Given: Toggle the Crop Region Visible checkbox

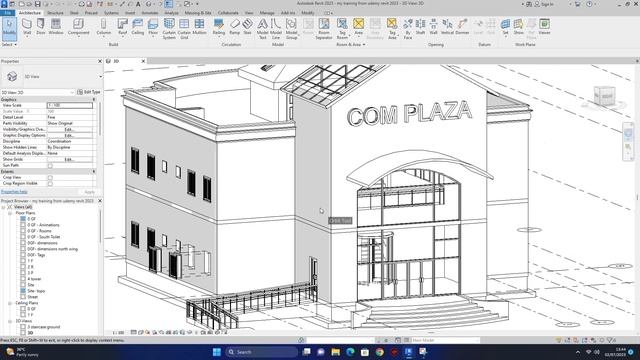Looking at the screenshot, I should 50,184.
